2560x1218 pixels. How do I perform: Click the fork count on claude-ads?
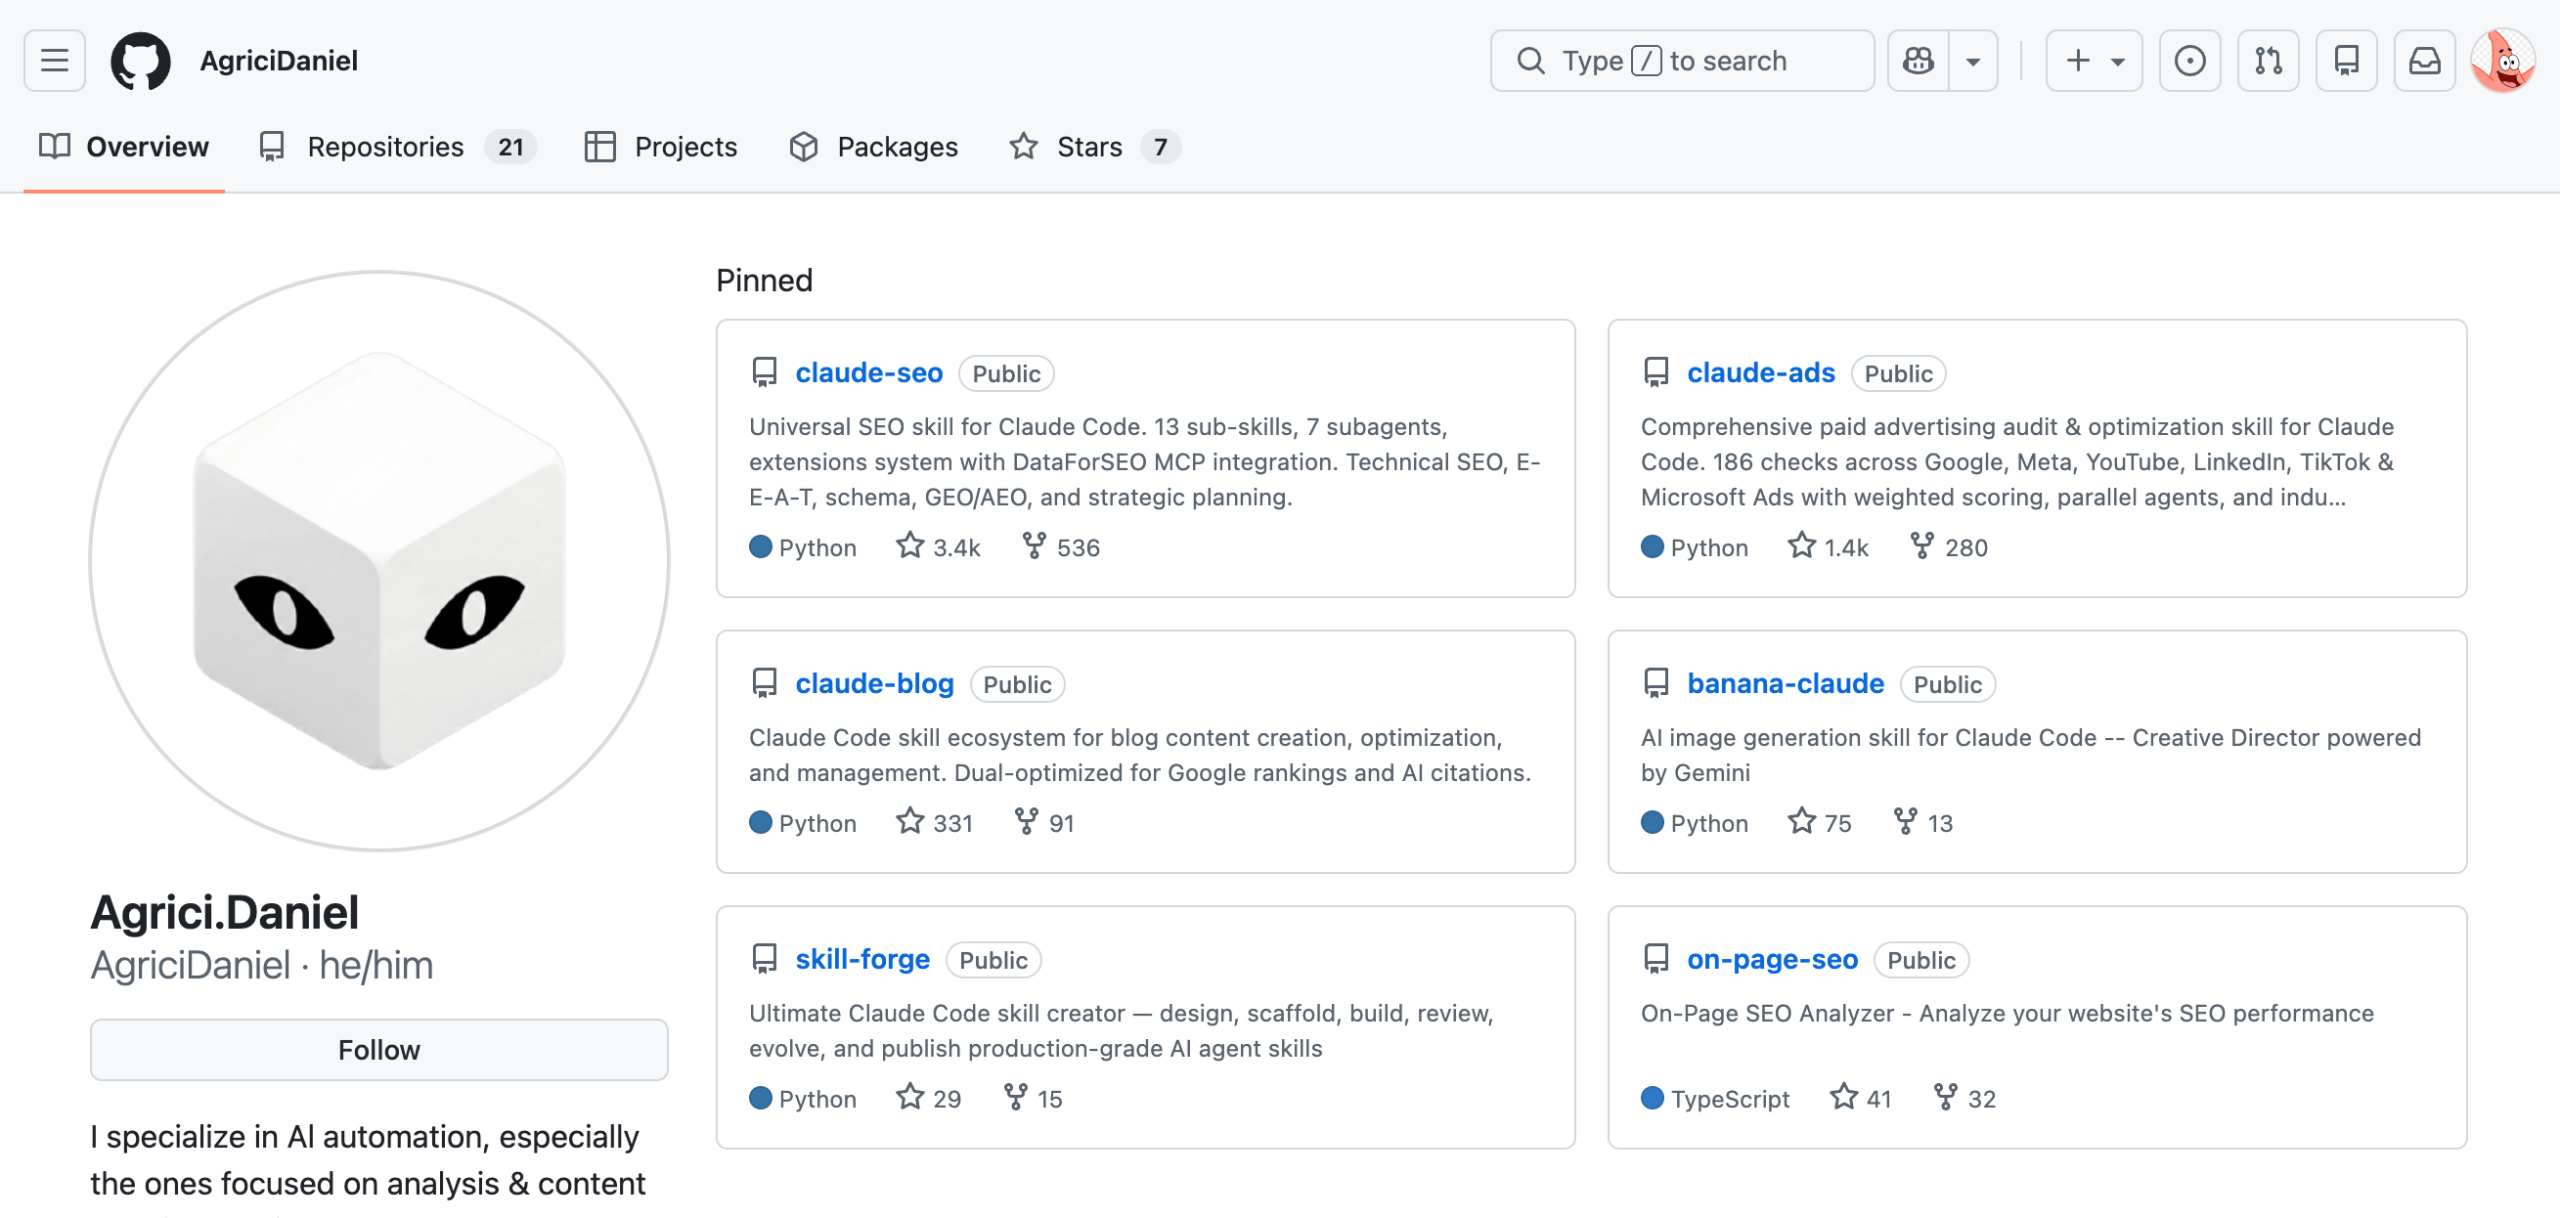(1948, 547)
